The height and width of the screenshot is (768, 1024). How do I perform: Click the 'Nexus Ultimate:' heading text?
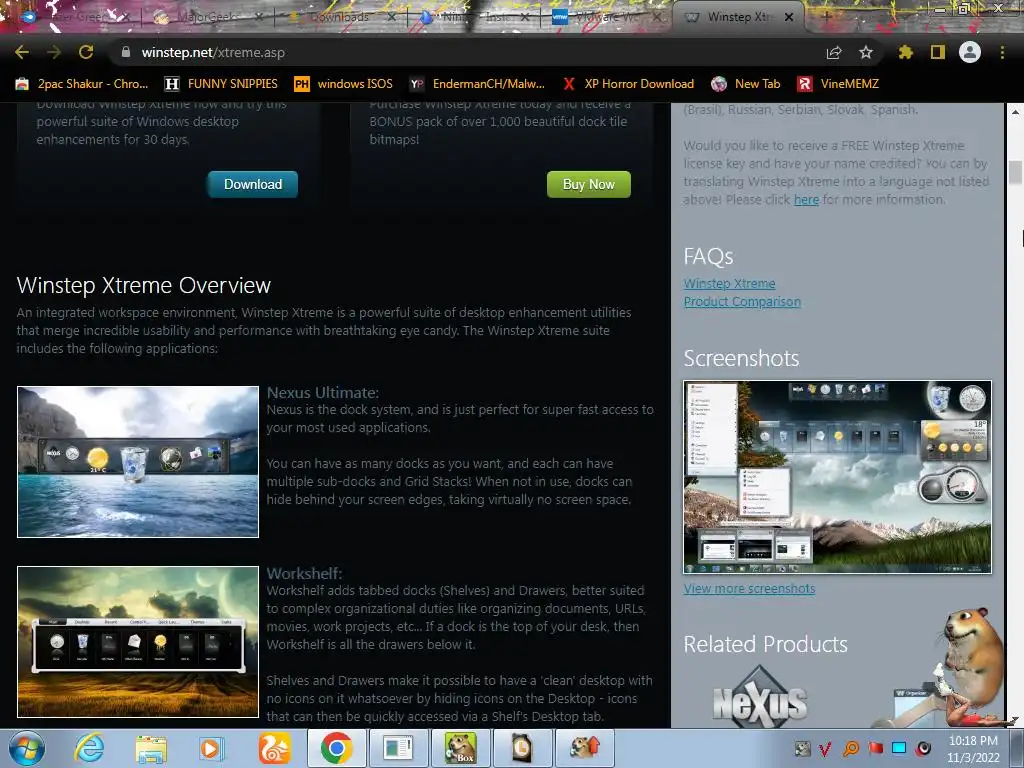tap(323, 392)
